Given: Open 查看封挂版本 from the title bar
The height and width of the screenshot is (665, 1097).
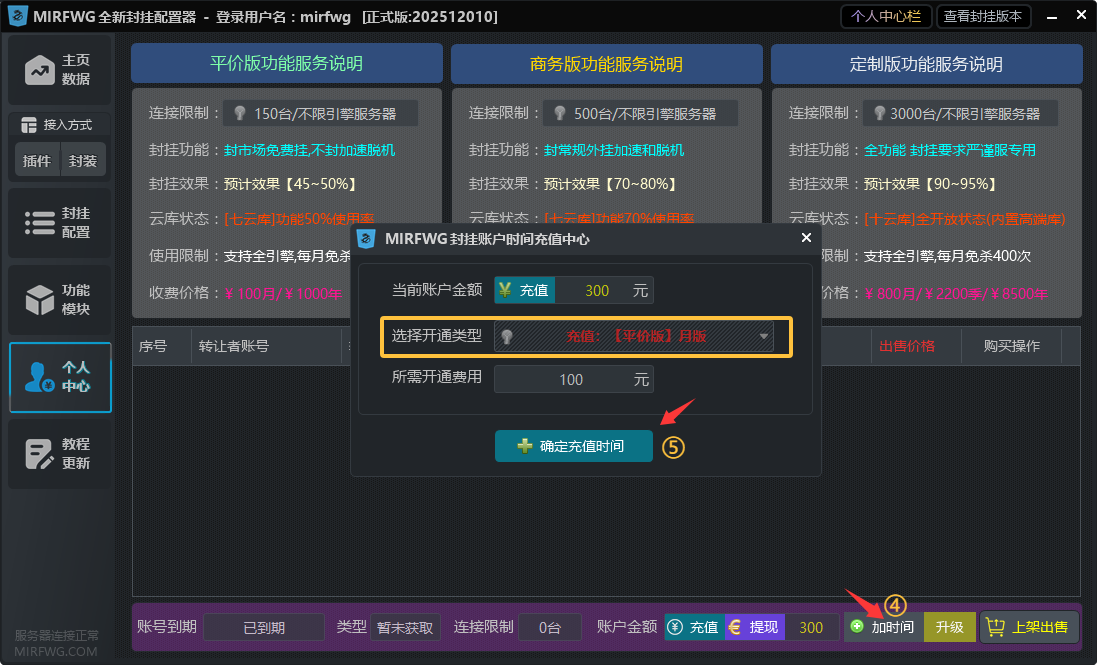Looking at the screenshot, I should [983, 16].
